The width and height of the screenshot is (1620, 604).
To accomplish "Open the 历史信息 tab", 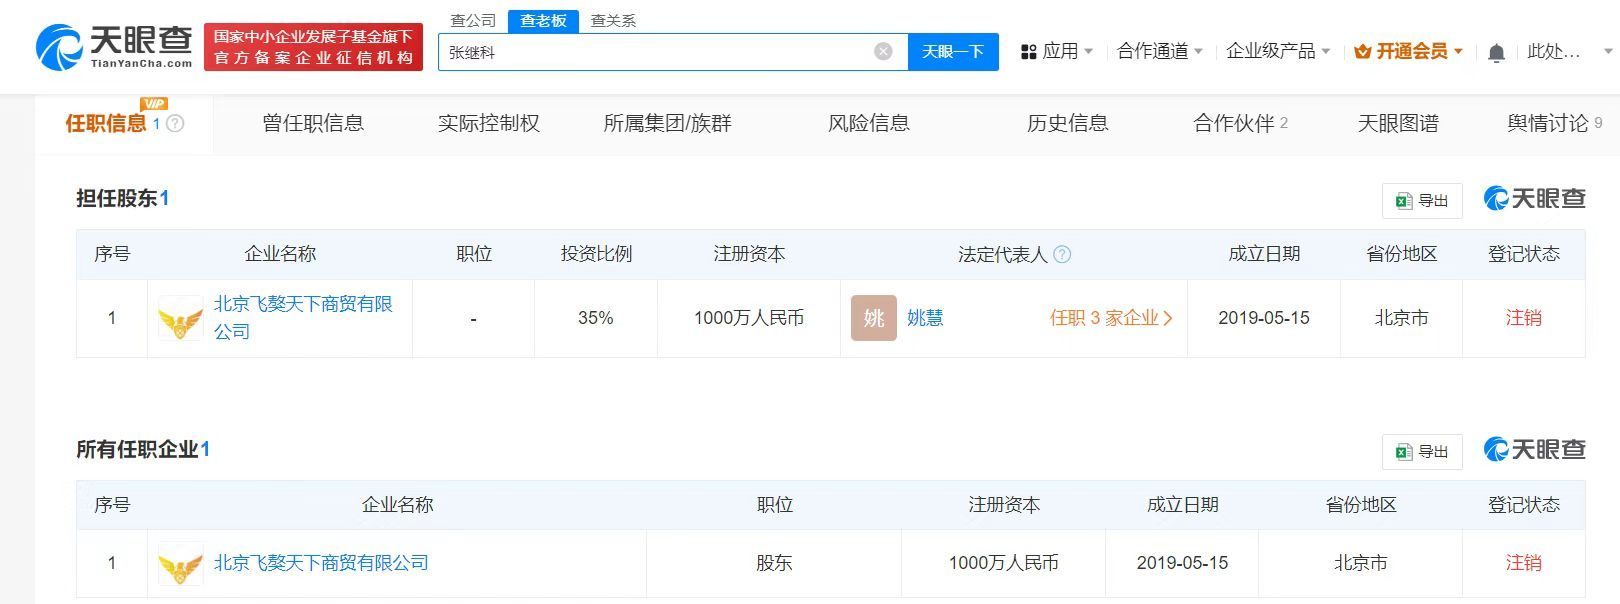I will pyautogui.click(x=1068, y=123).
